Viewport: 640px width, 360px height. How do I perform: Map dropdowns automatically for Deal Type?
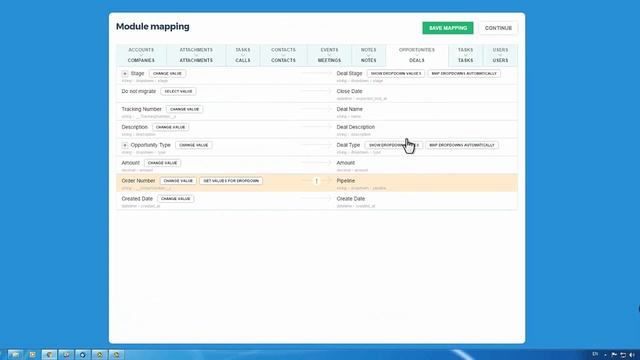[462, 145]
